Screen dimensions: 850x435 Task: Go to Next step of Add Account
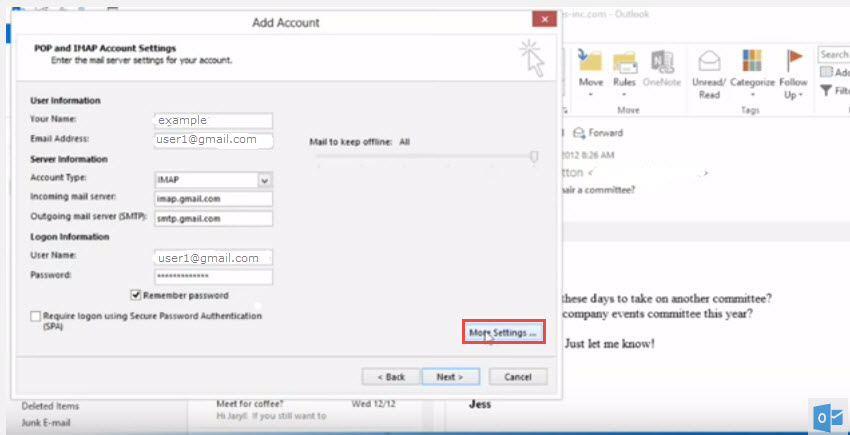click(x=450, y=377)
